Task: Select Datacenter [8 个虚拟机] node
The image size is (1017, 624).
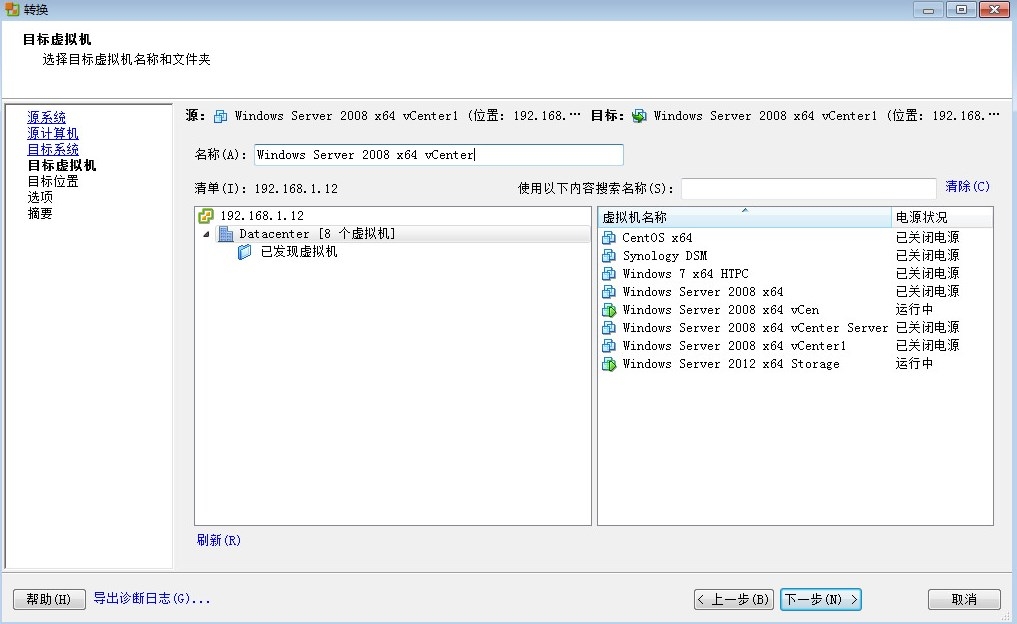Action: point(317,234)
